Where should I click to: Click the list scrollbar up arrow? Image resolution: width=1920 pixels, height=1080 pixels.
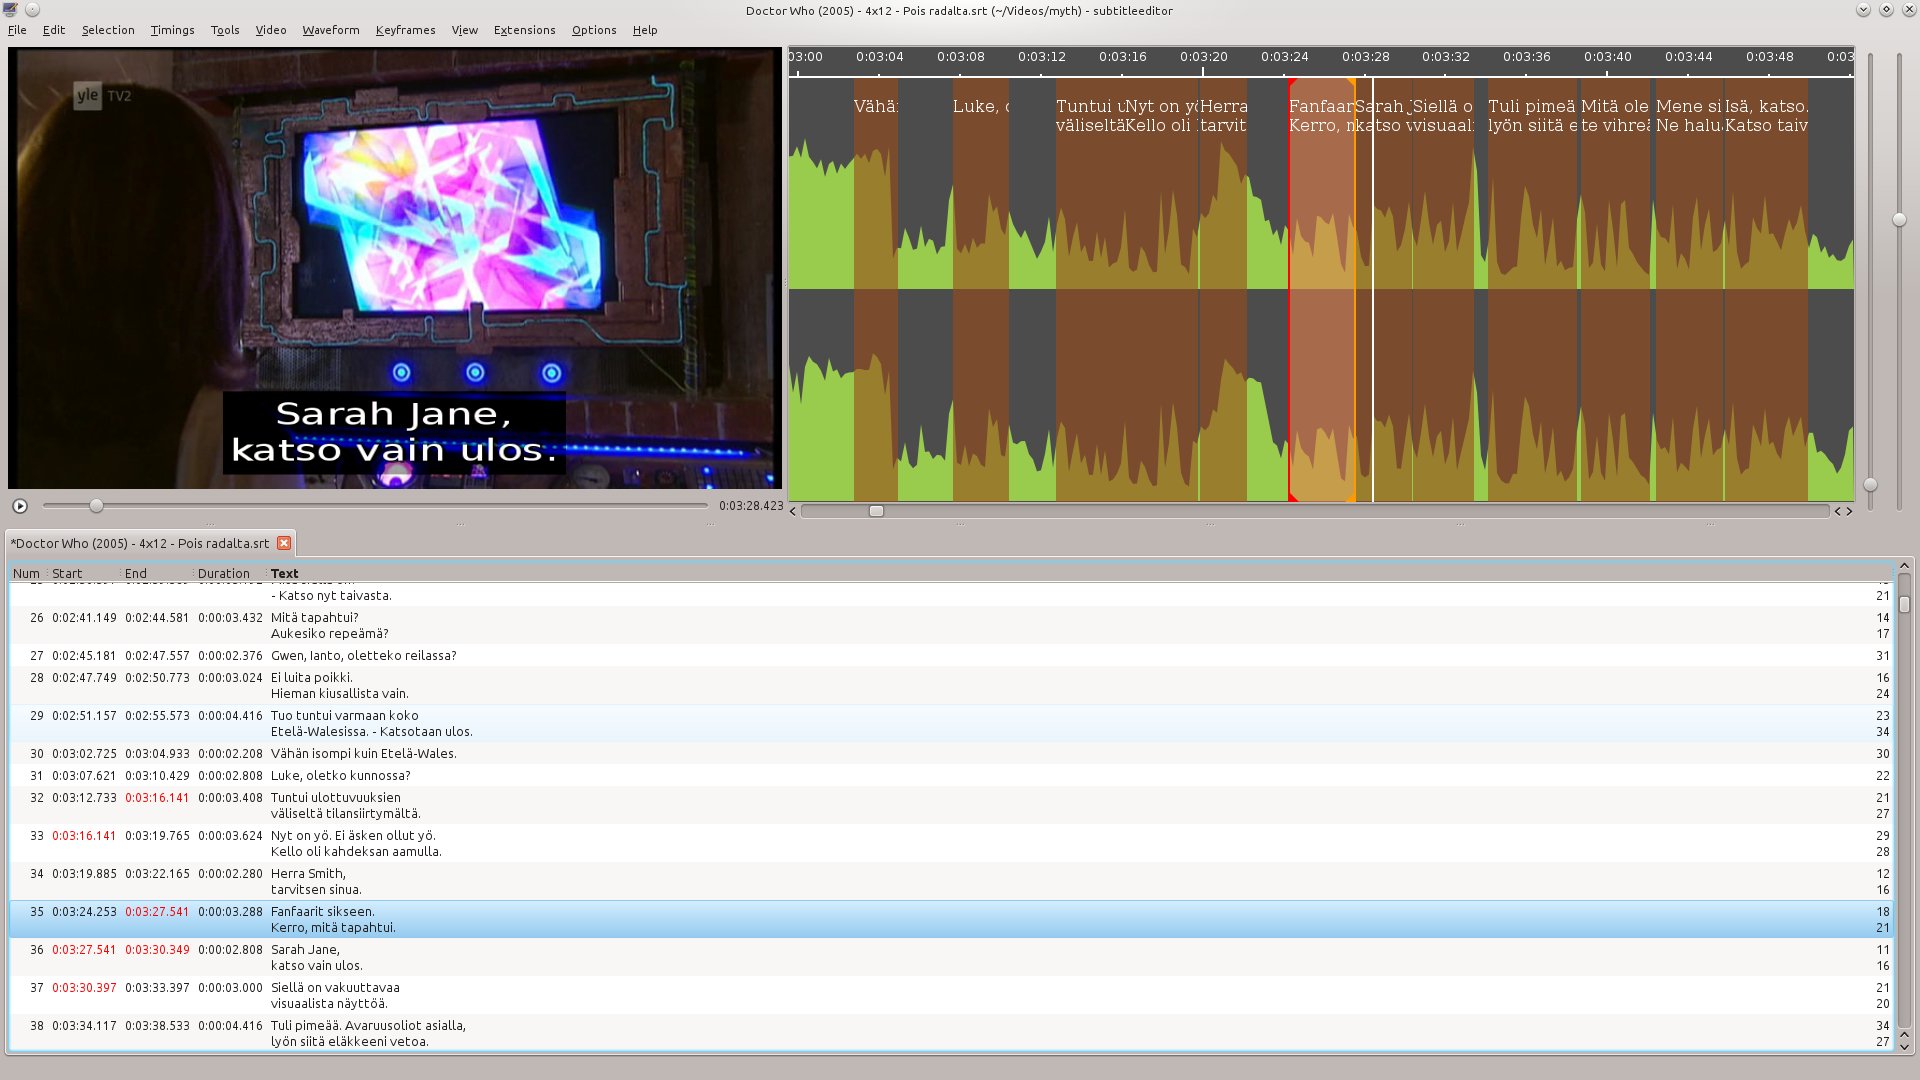(1904, 567)
